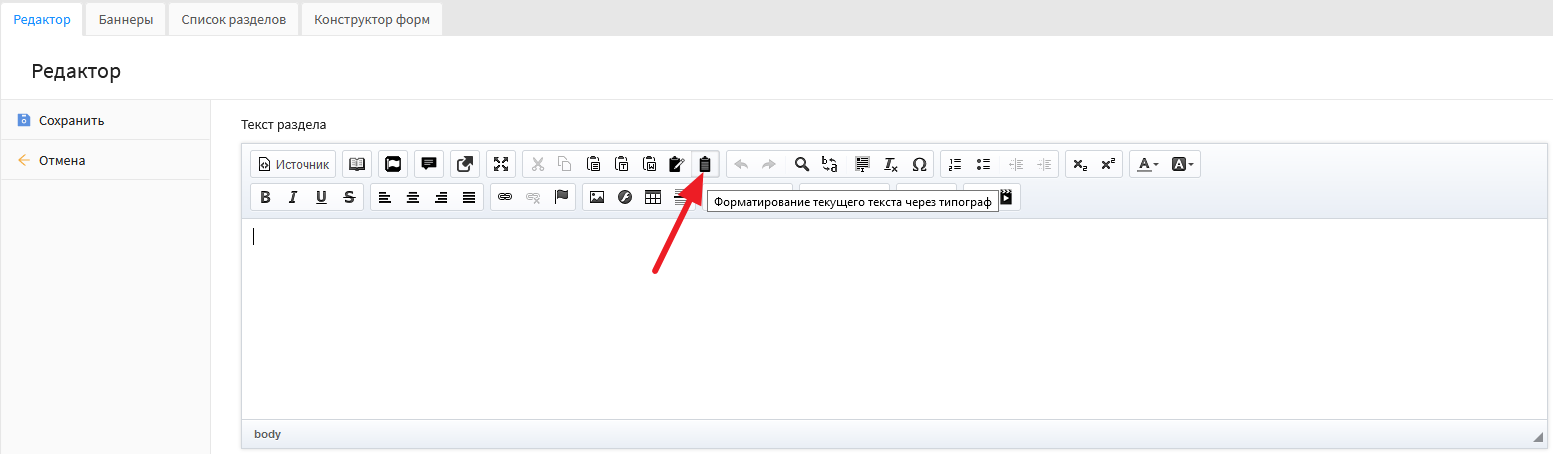Toggle underline formatting
The image size is (1553, 454).
(x=321, y=197)
